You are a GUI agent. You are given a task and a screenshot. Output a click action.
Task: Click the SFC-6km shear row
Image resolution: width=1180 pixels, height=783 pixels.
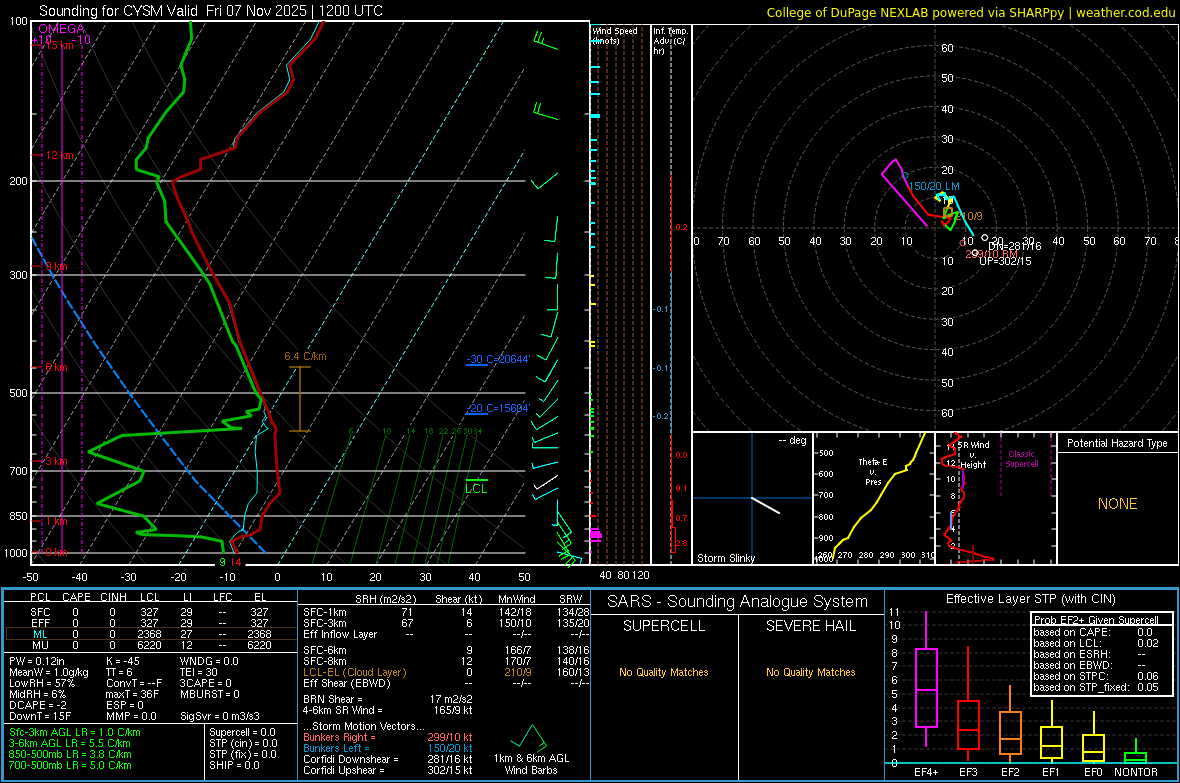[446, 650]
